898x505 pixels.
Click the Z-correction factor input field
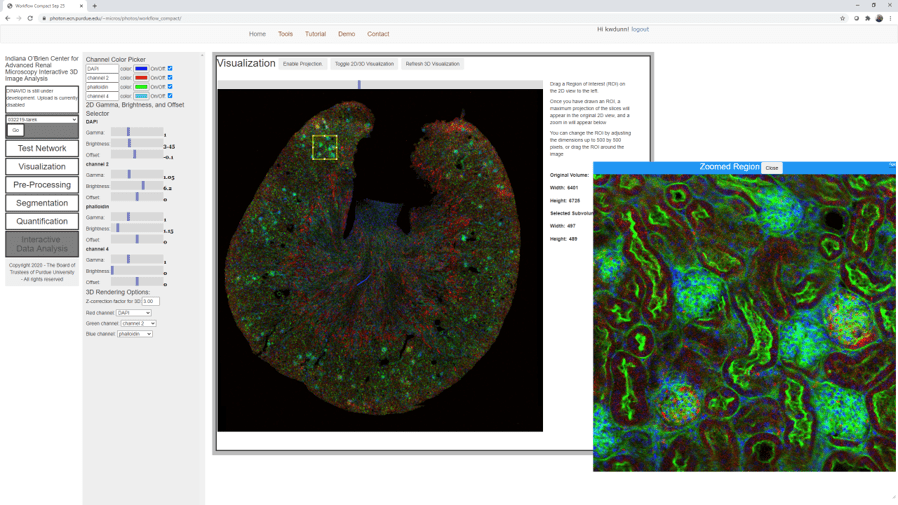150,301
